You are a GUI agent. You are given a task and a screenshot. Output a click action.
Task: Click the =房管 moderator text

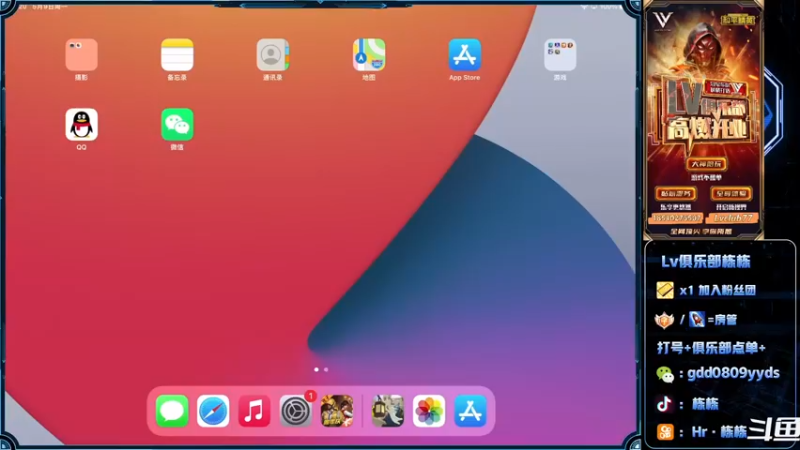[722, 320]
